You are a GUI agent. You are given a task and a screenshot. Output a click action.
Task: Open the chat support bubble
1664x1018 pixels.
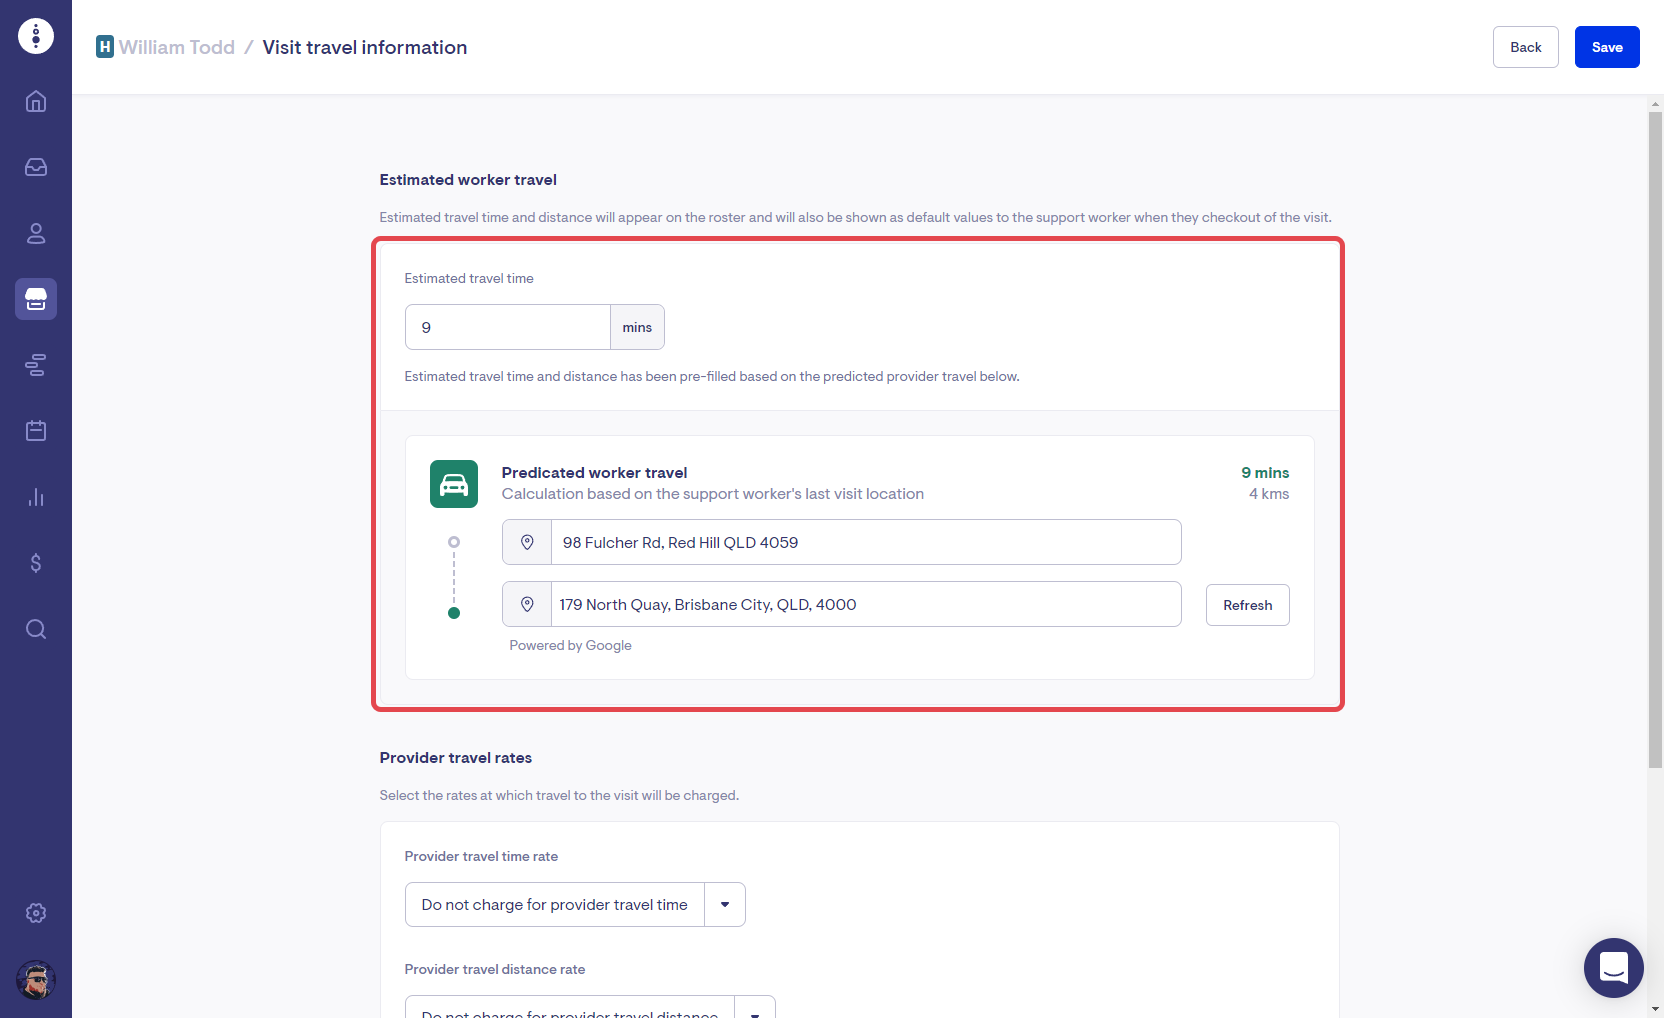click(1613, 967)
